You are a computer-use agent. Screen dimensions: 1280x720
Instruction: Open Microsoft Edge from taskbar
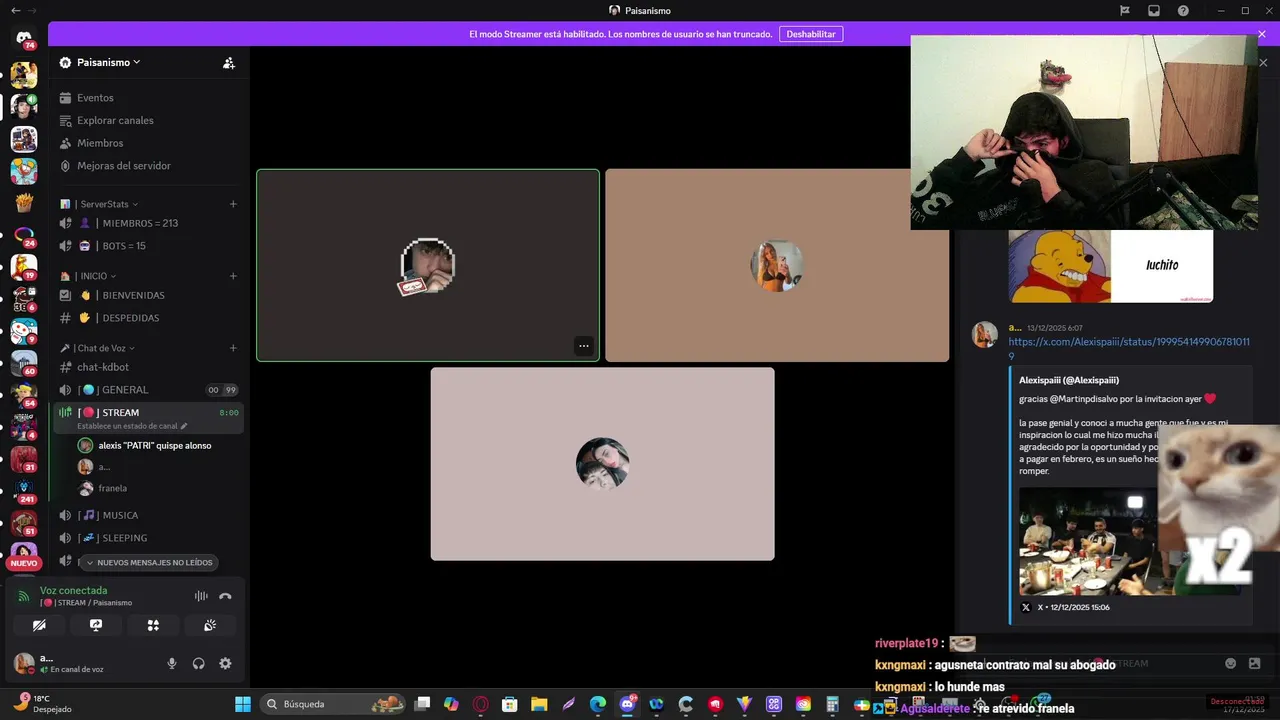[x=598, y=704]
